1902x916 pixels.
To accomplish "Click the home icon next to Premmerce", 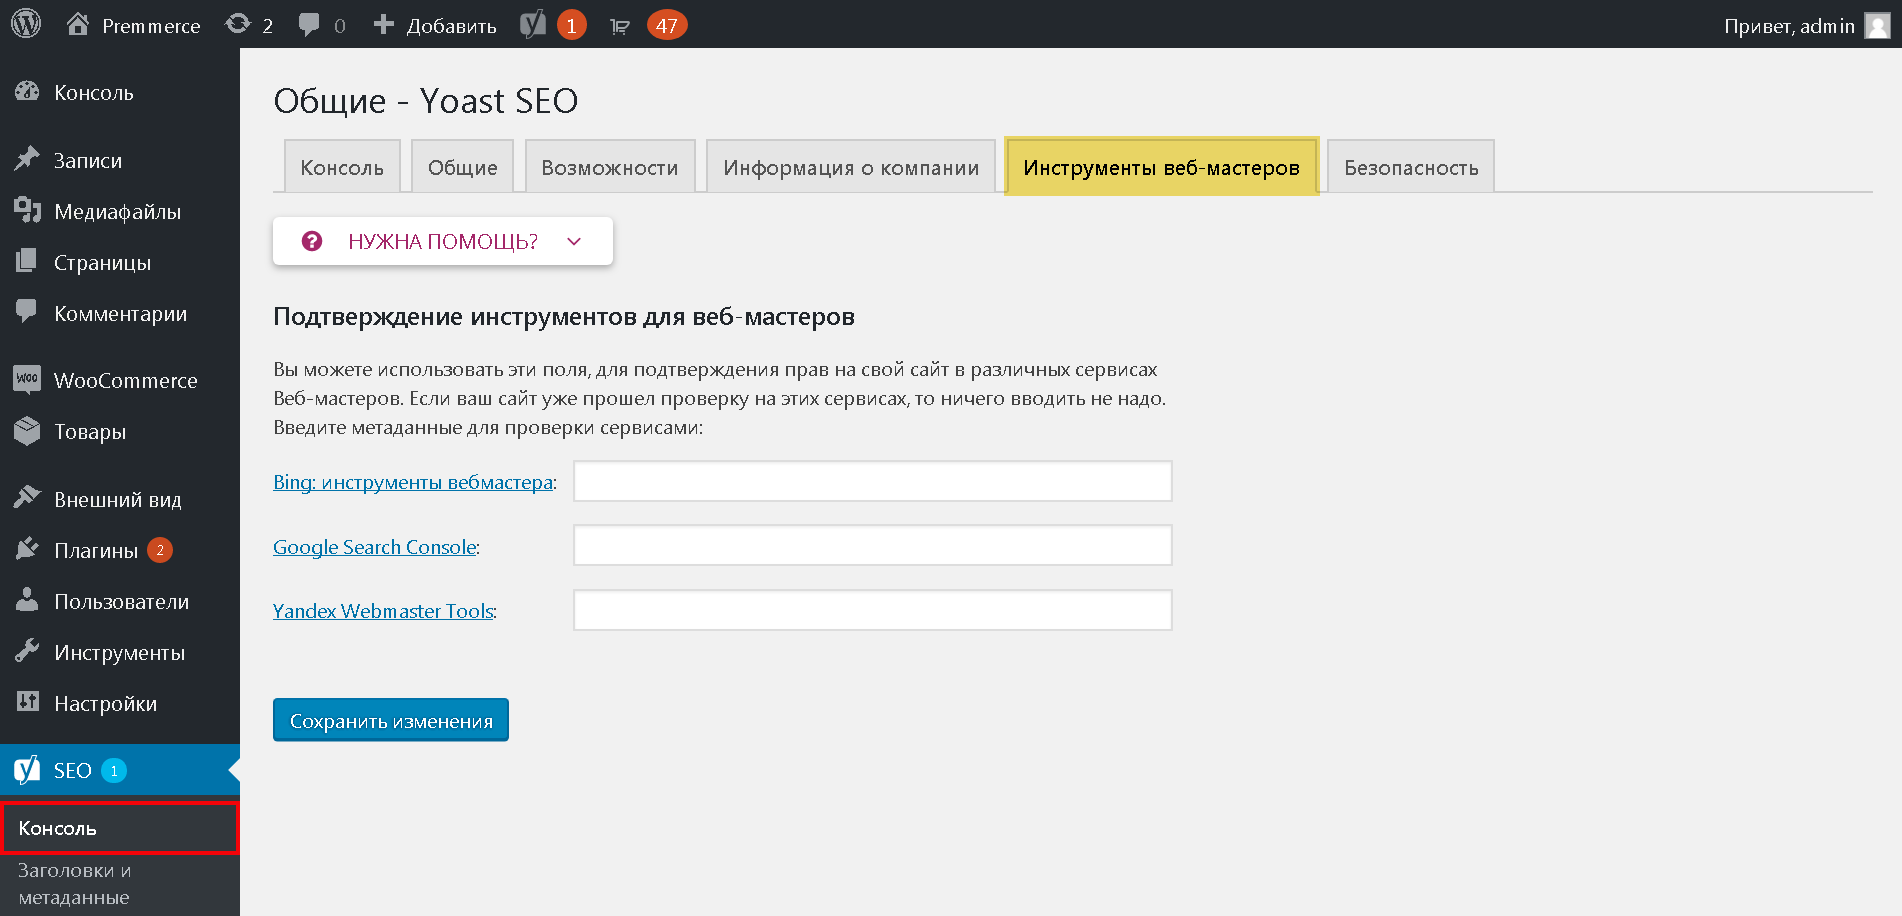I will pyautogui.click(x=78, y=24).
